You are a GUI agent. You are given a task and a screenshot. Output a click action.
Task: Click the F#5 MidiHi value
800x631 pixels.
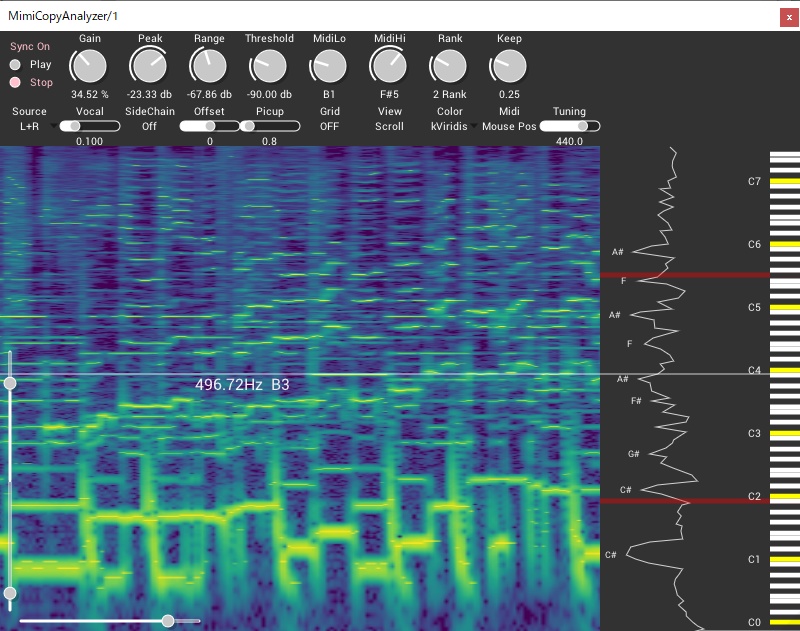click(389, 94)
